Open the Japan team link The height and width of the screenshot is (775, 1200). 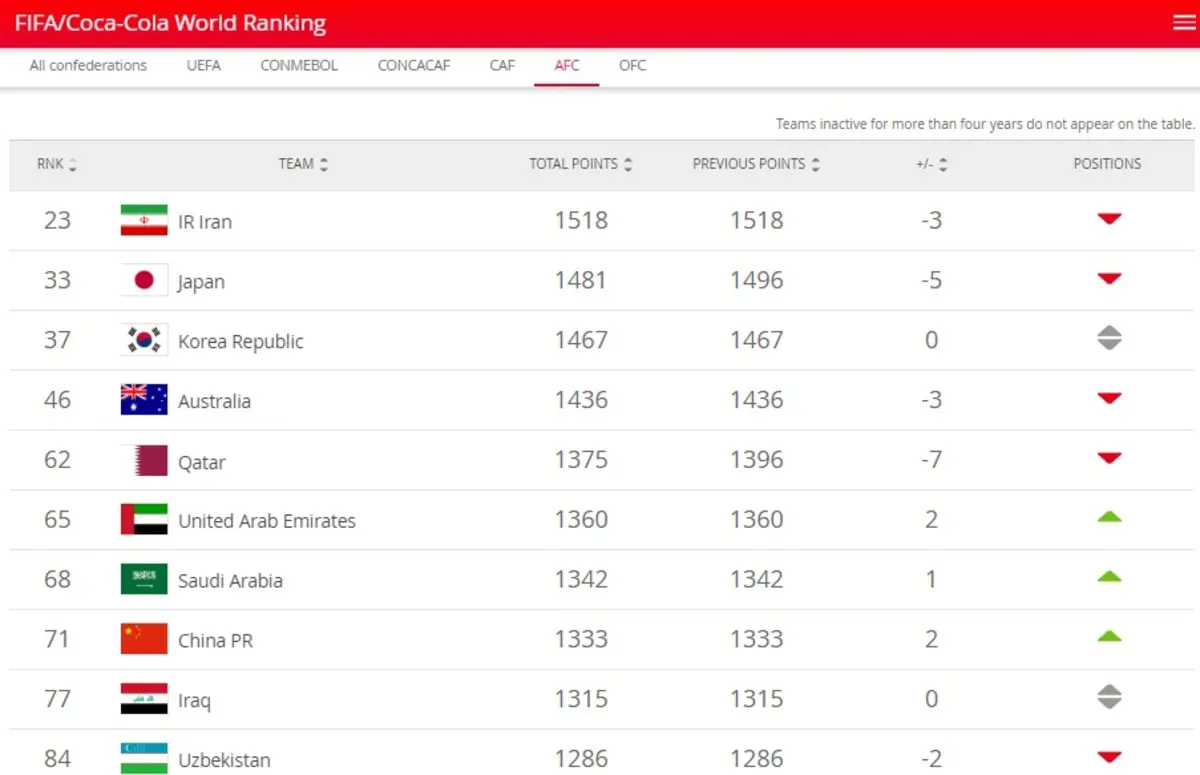201,282
